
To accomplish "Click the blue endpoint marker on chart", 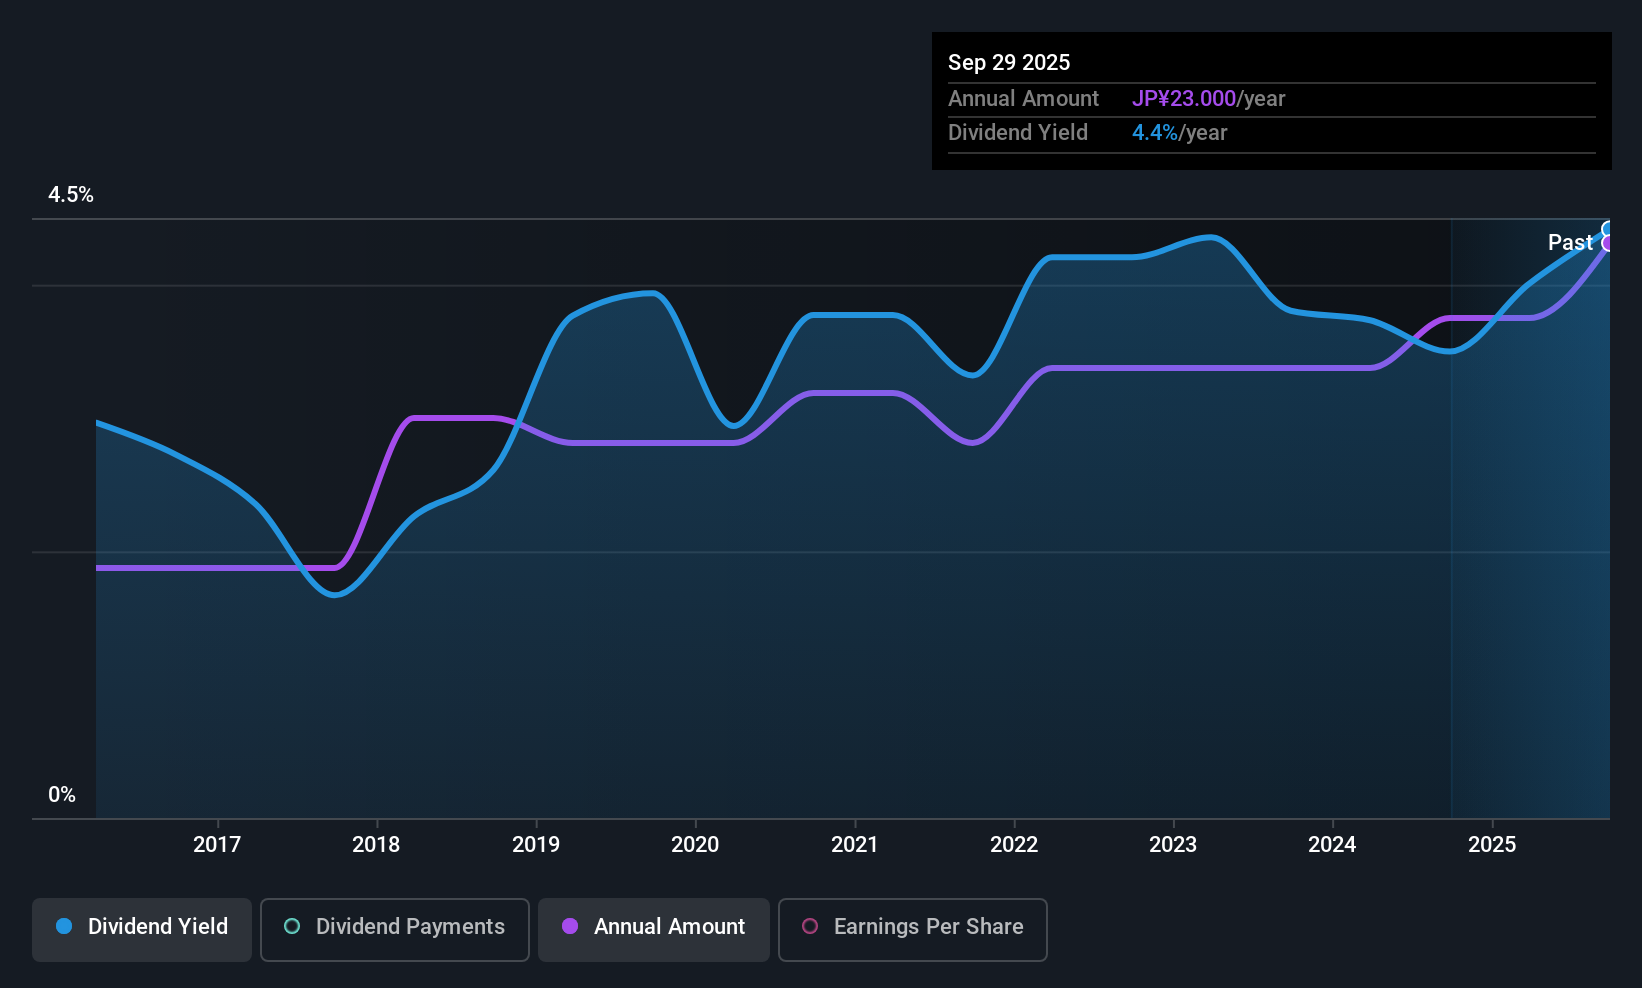I will tap(1608, 229).
